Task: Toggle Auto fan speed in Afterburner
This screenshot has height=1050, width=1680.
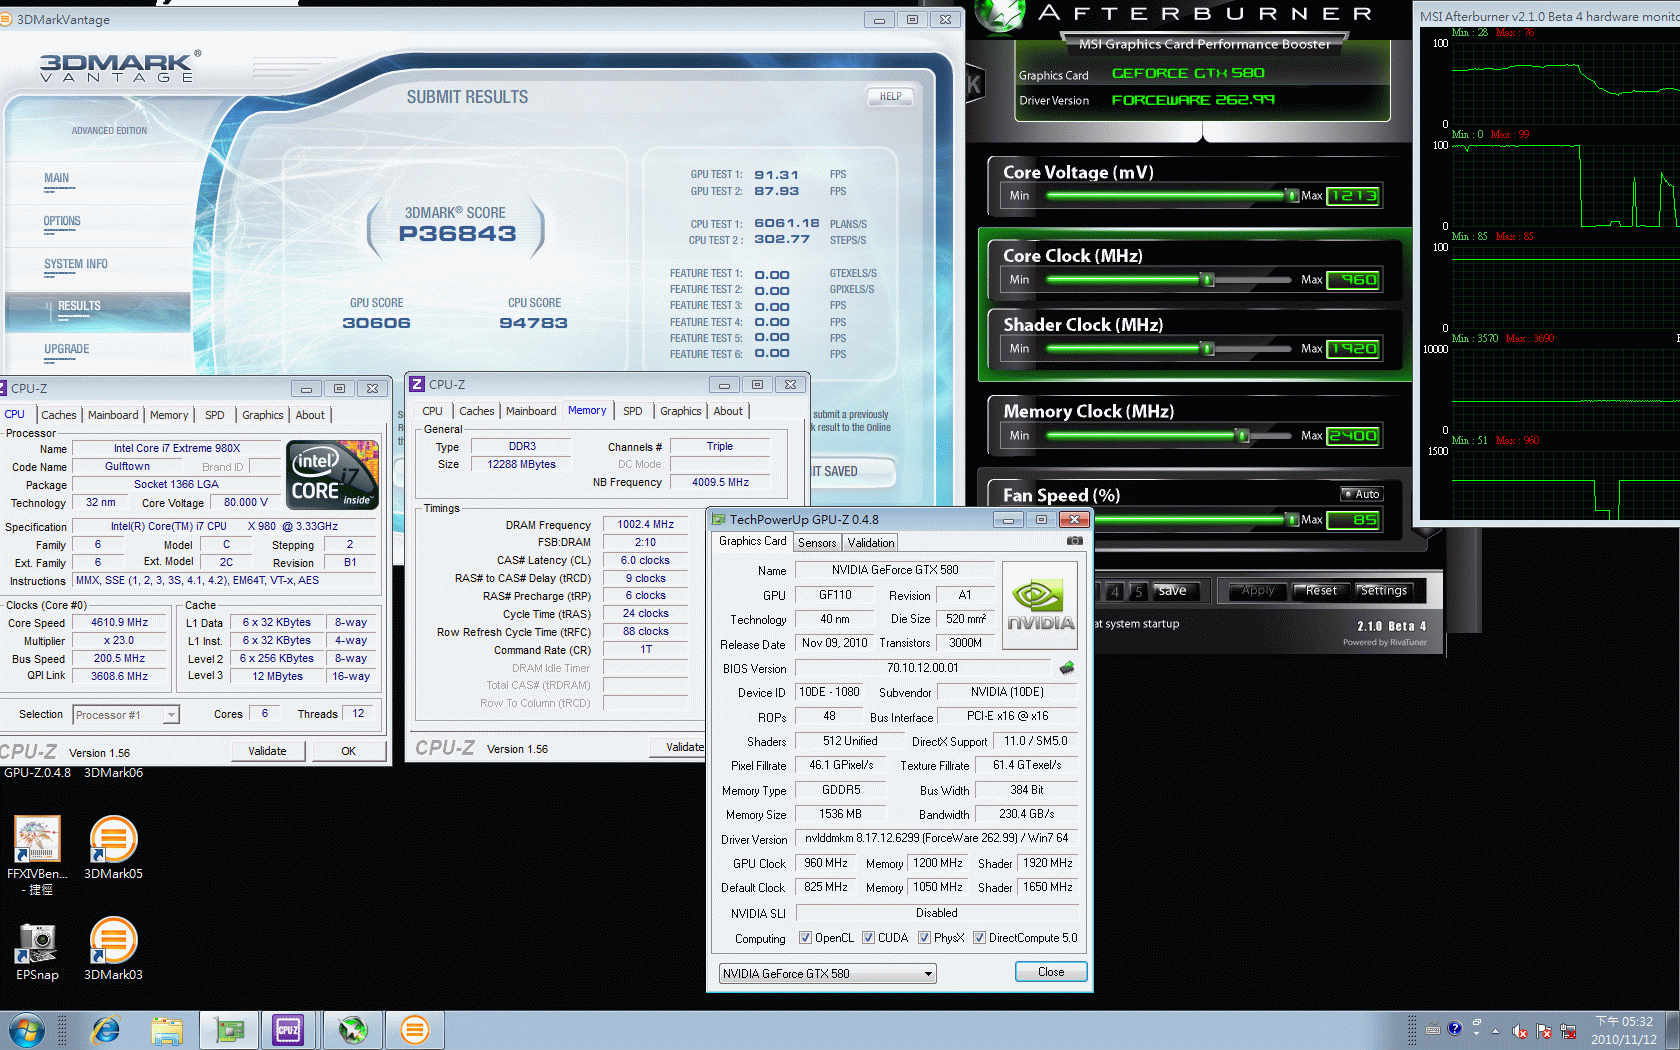Action: (x=1361, y=494)
